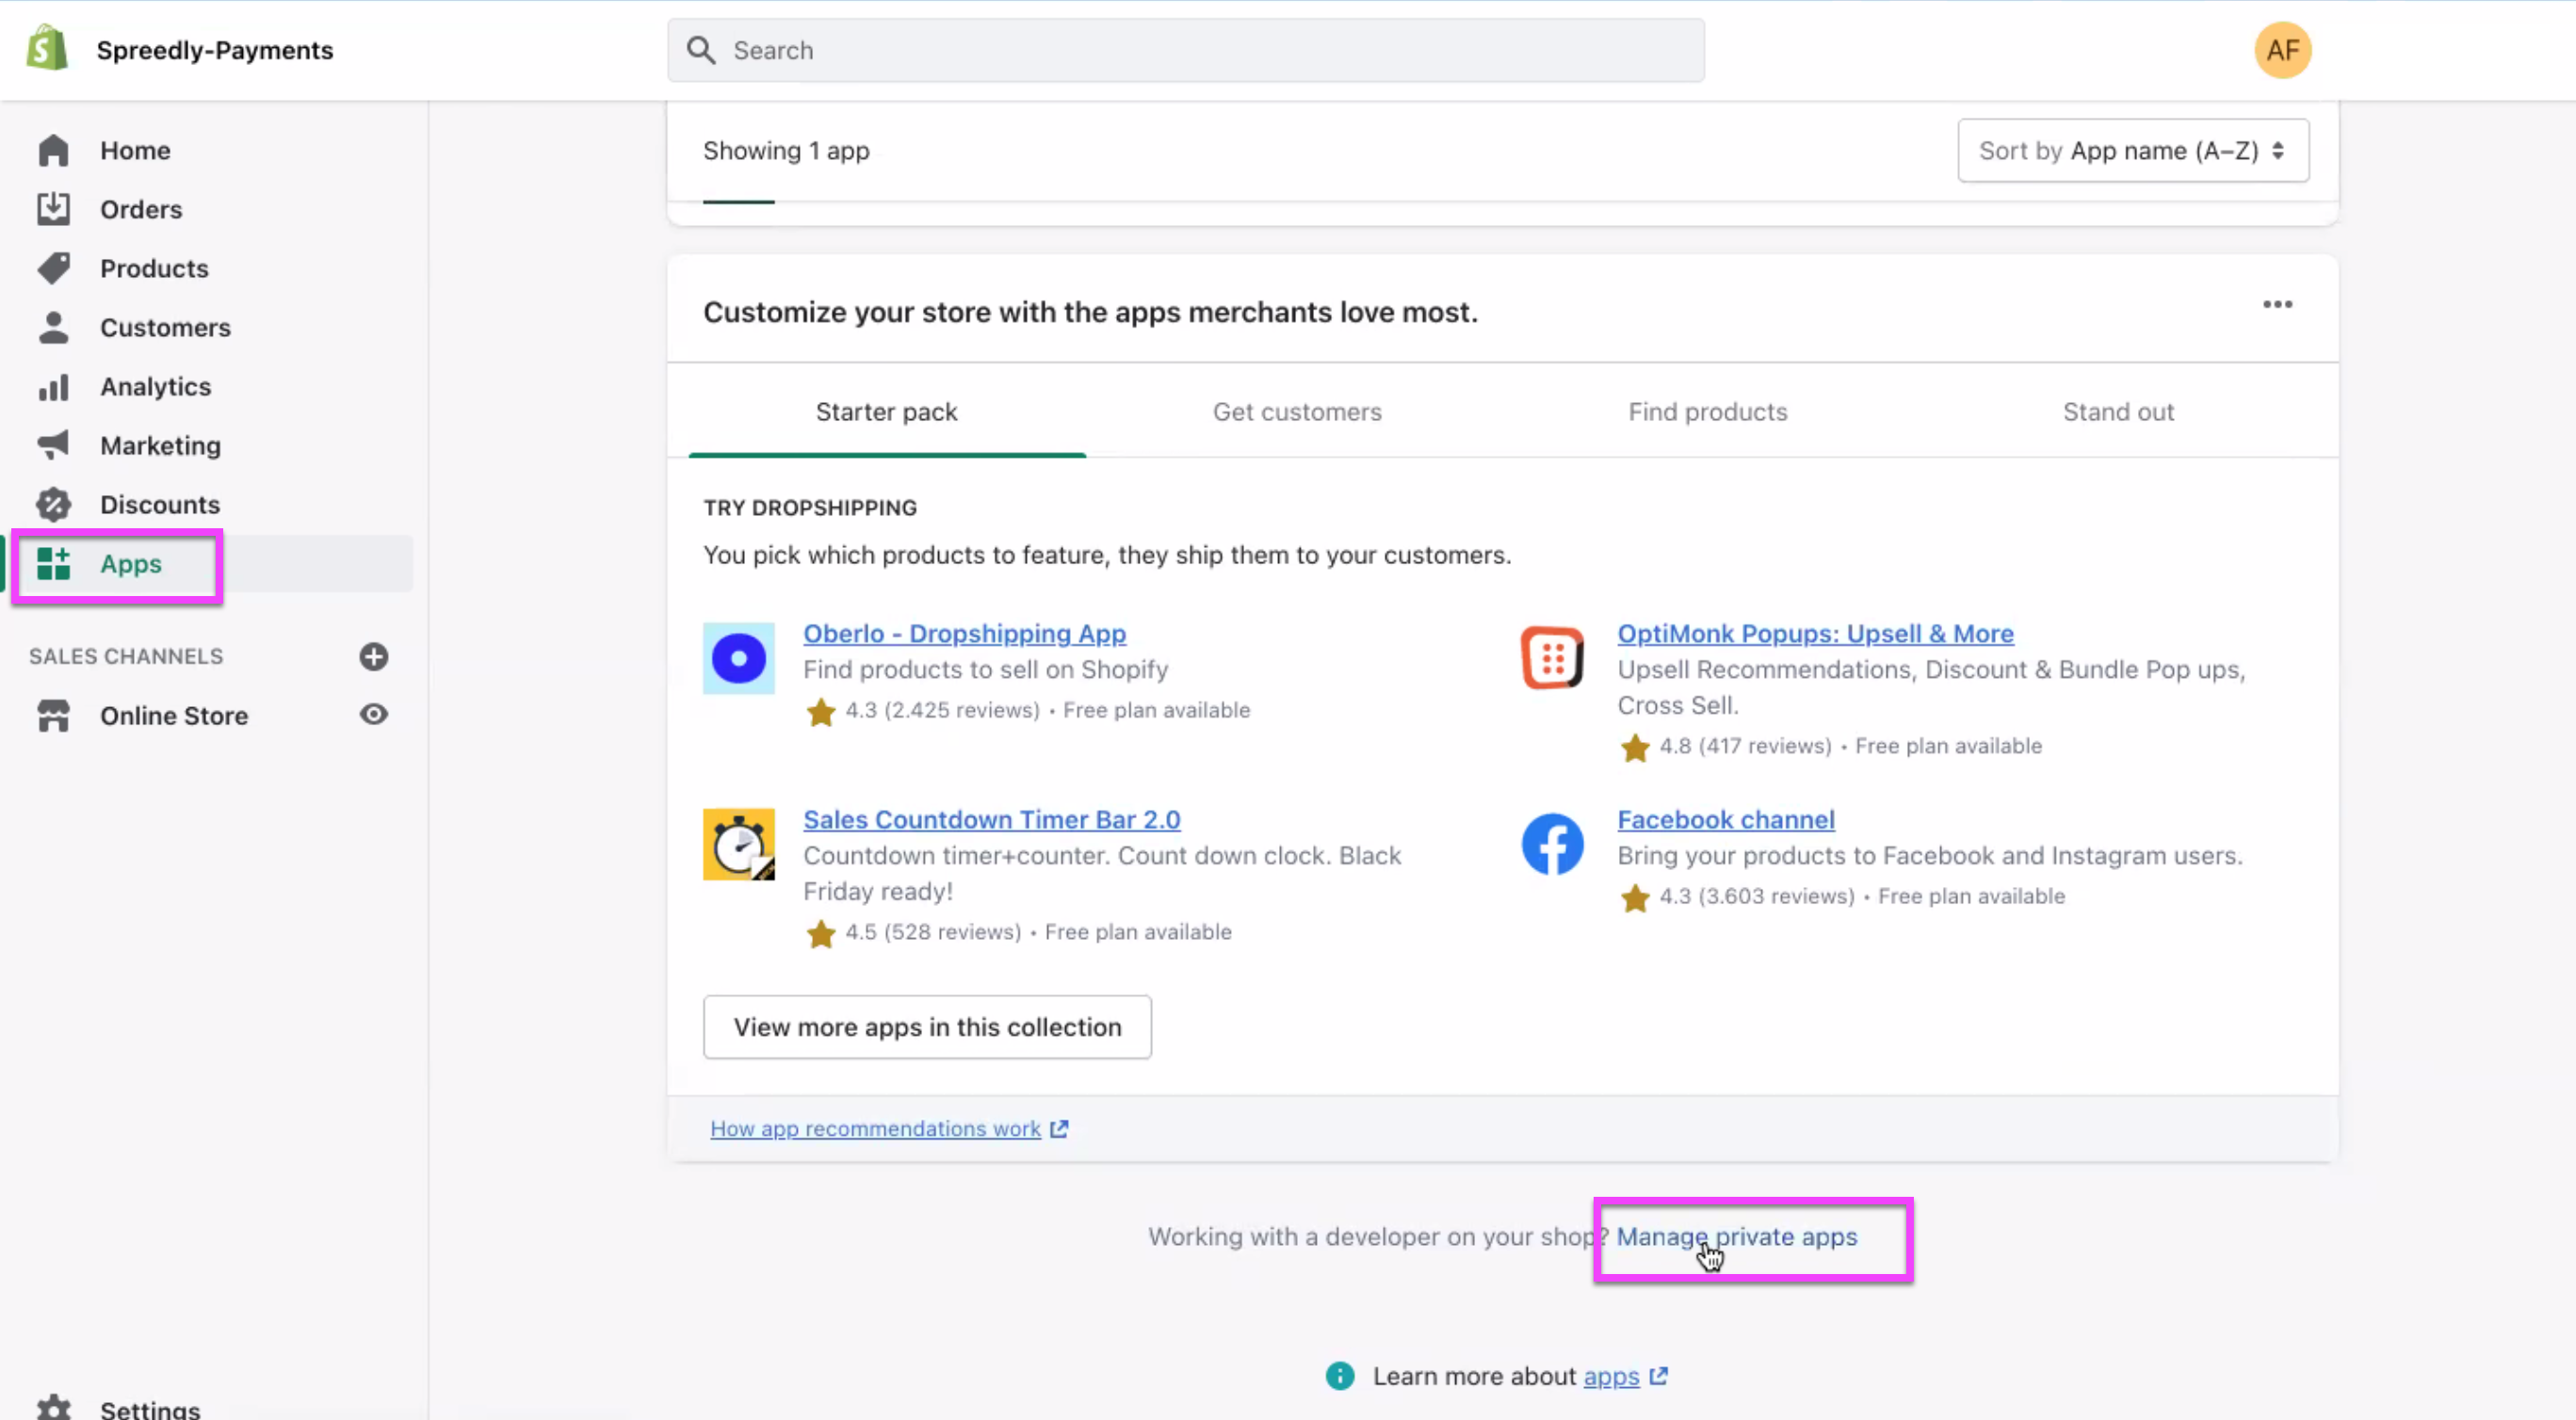
Task: Click the Facebook channel app icon
Action: point(1552,844)
